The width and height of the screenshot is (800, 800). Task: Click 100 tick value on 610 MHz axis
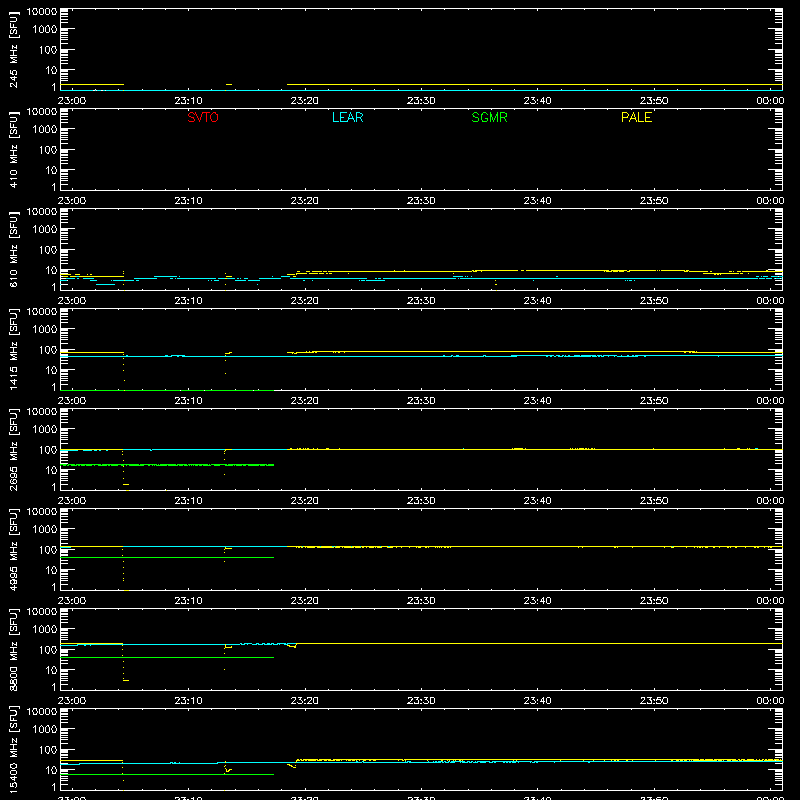(48, 250)
